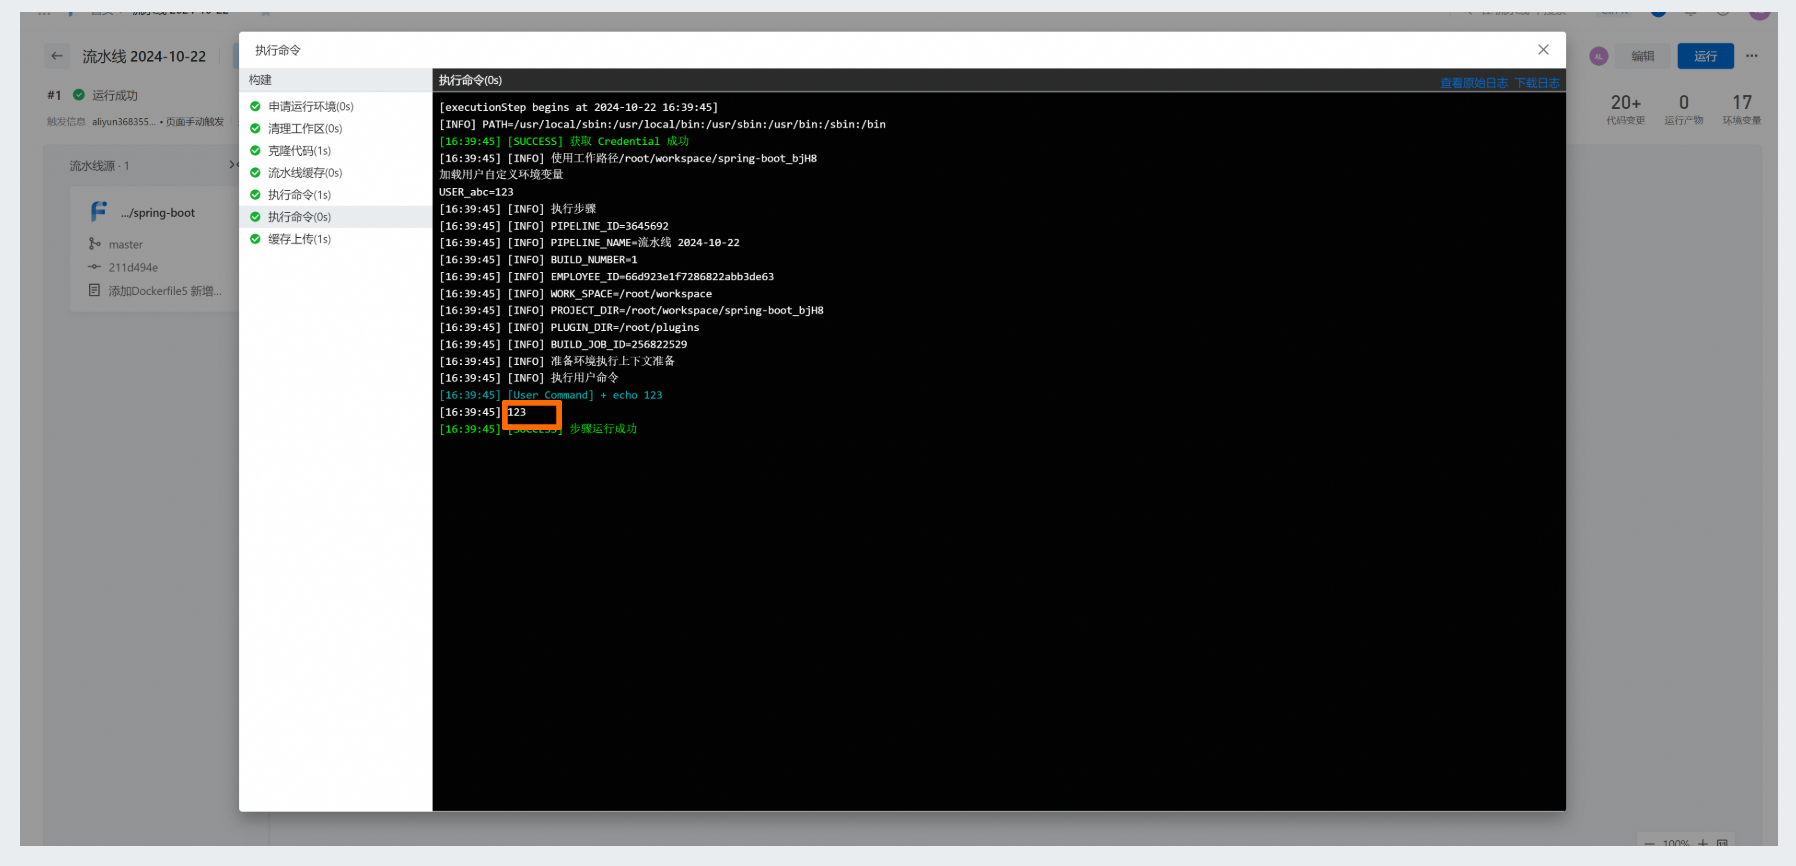Click the green check icon of 流水线缓存(0s)
This screenshot has height=866, width=1796.
(255, 172)
